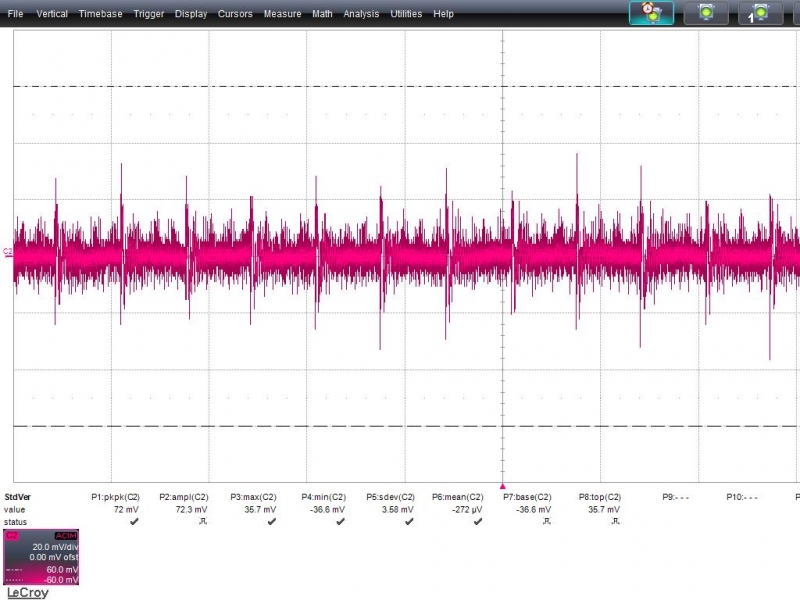Click the pink trigger delay marker below grid
800x600 pixels.
click(x=502, y=484)
